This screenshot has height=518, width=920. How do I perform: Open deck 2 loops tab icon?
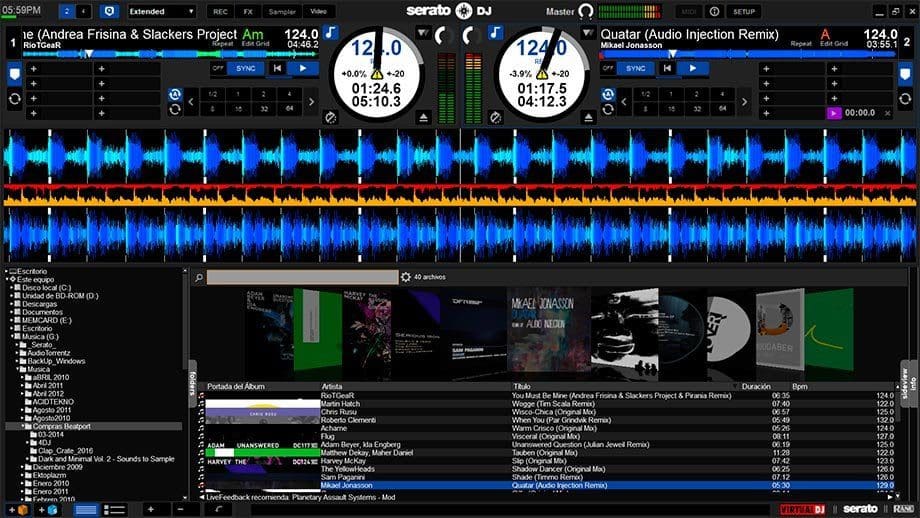[905, 99]
